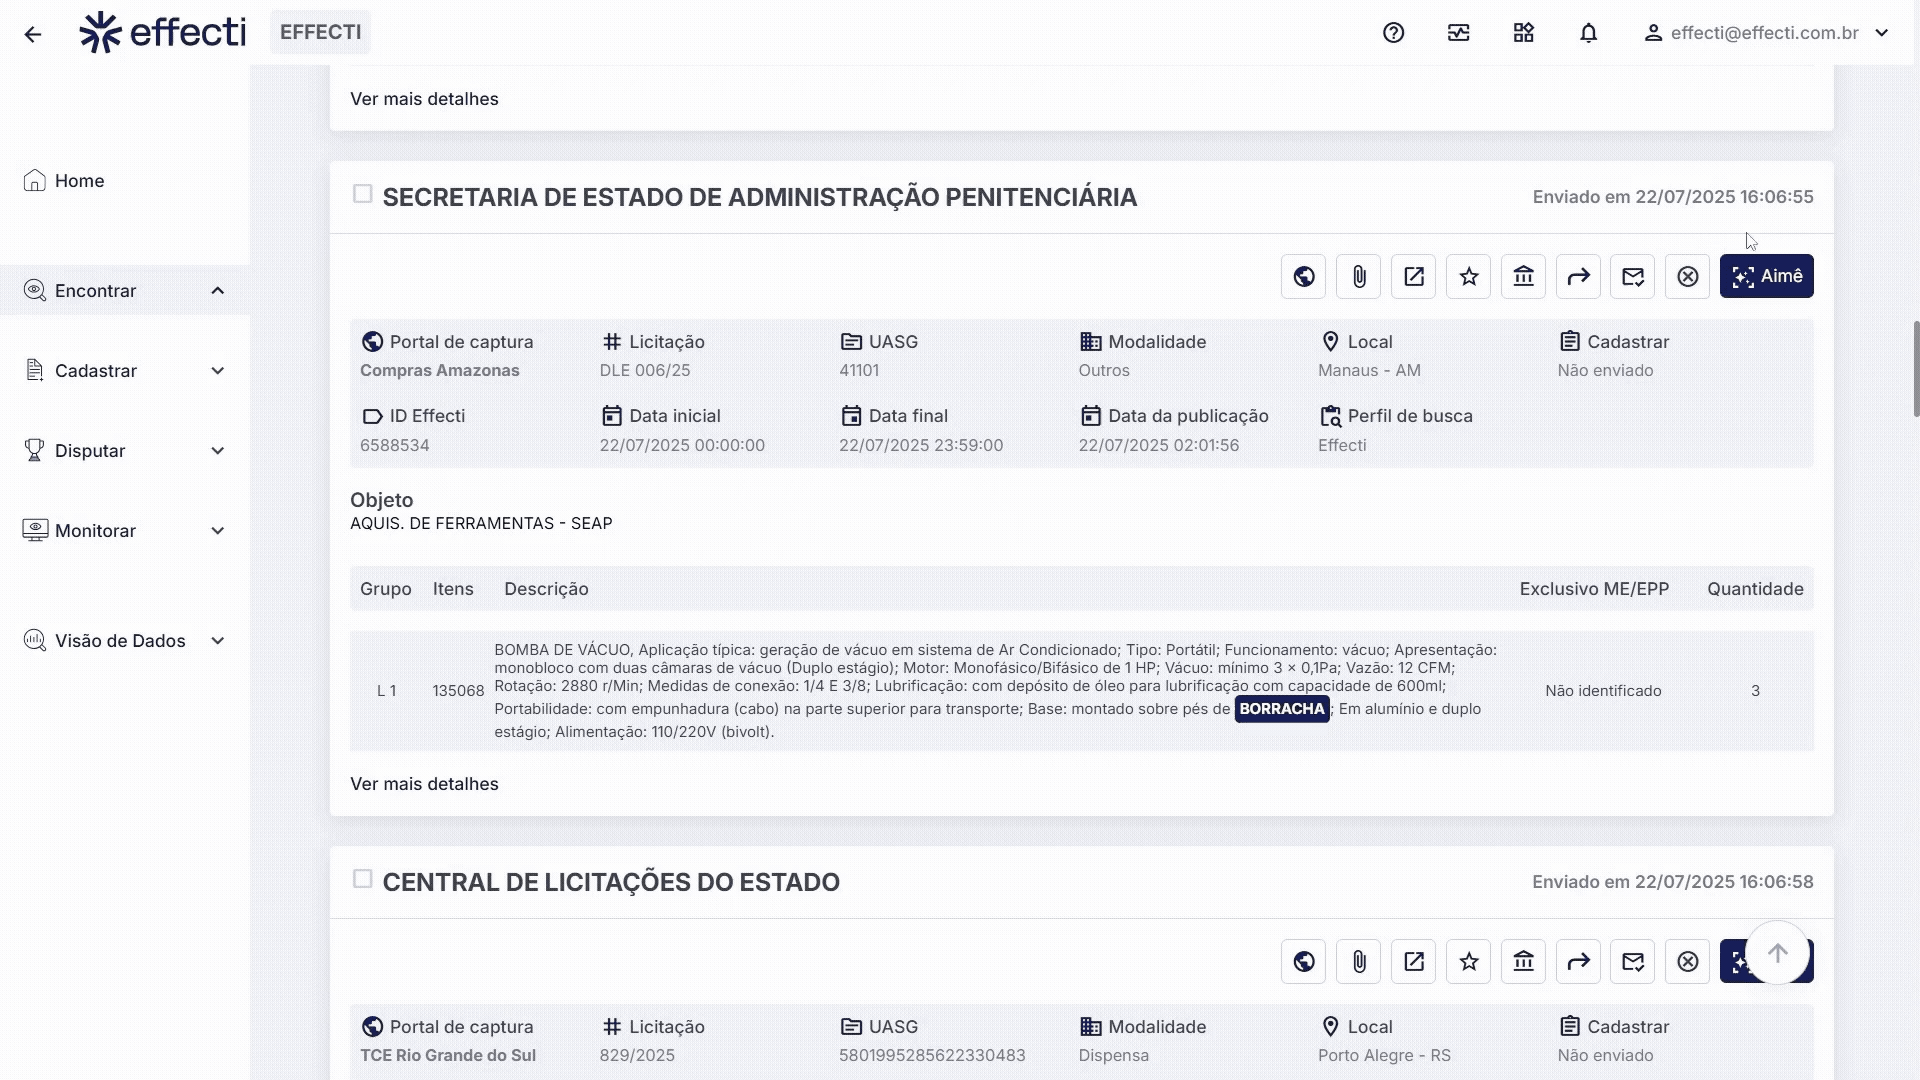
Task: Click Ver mais detalhes under the BOMBA DE VÁCUO item
Action: click(424, 784)
